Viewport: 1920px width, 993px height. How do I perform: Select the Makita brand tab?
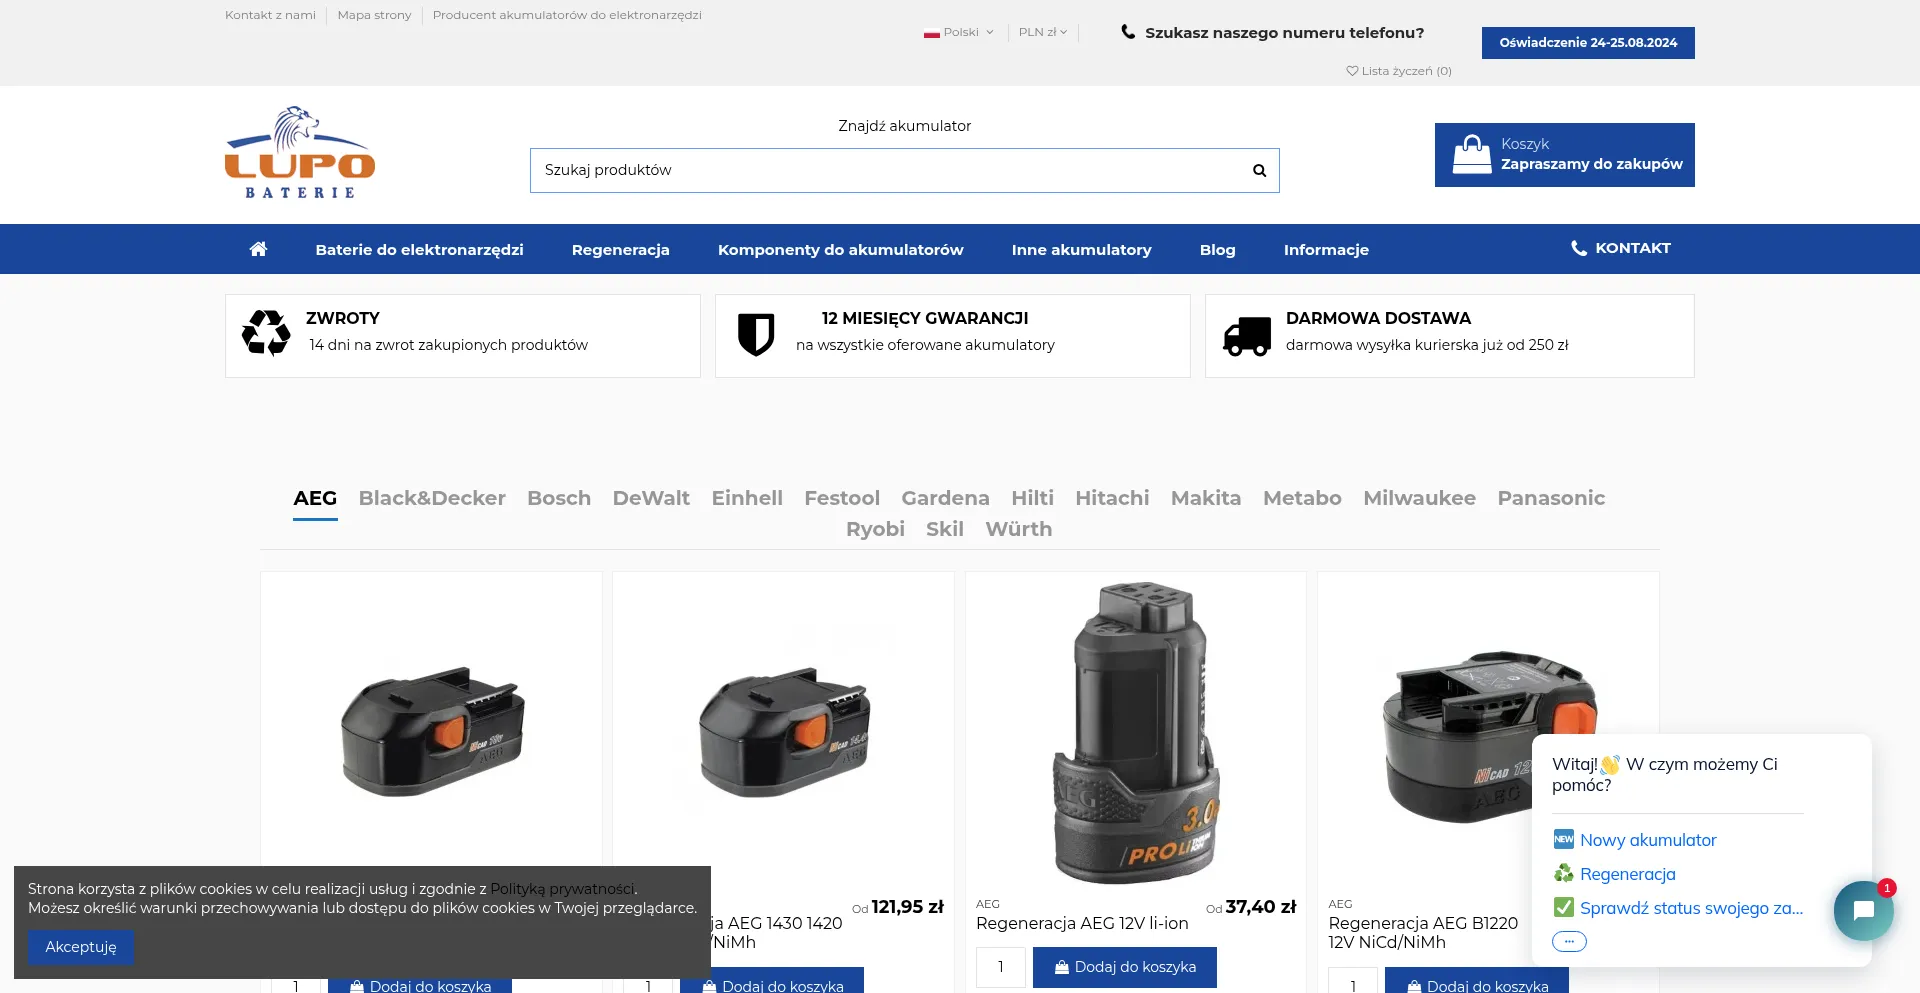(1206, 498)
